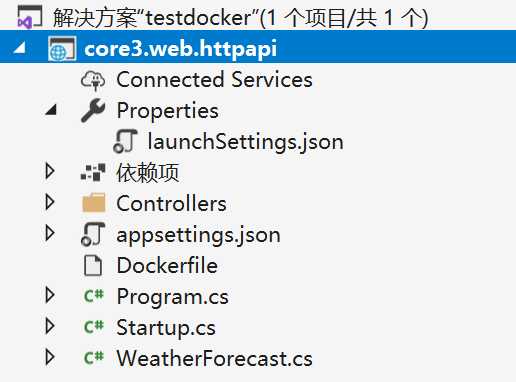Screen dimensions: 516x382
Task: Click the Properties wrench icon
Action: pyautogui.click(x=93, y=111)
